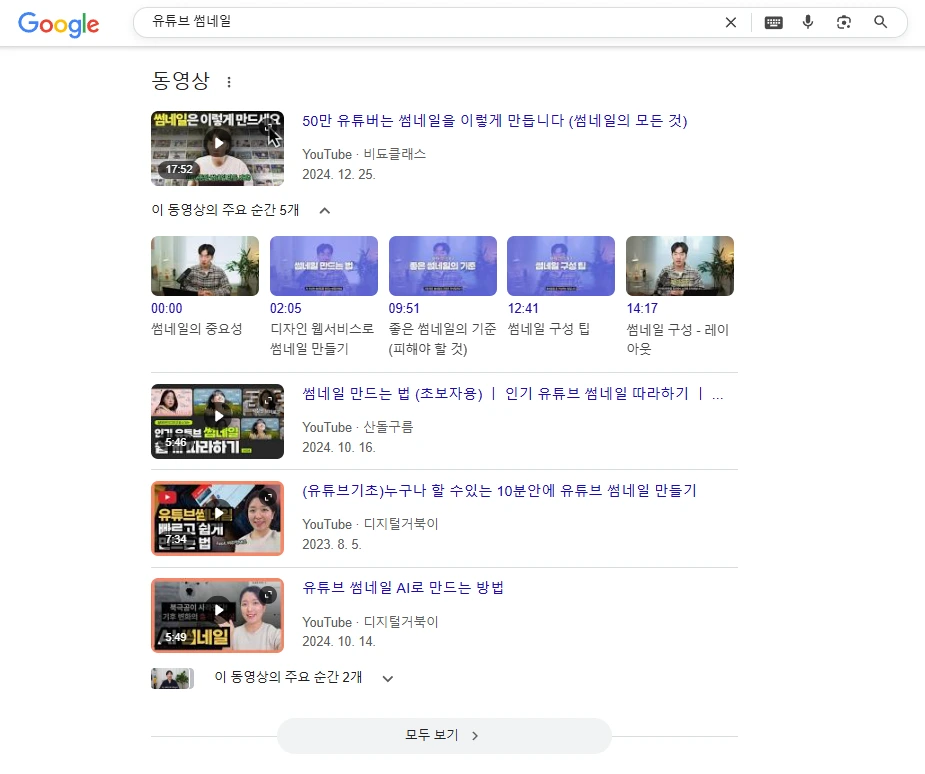Image resolution: width=925 pixels, height=774 pixels.
Task: Click the 썸네일 구성 팁 caption
Action: 549,329
